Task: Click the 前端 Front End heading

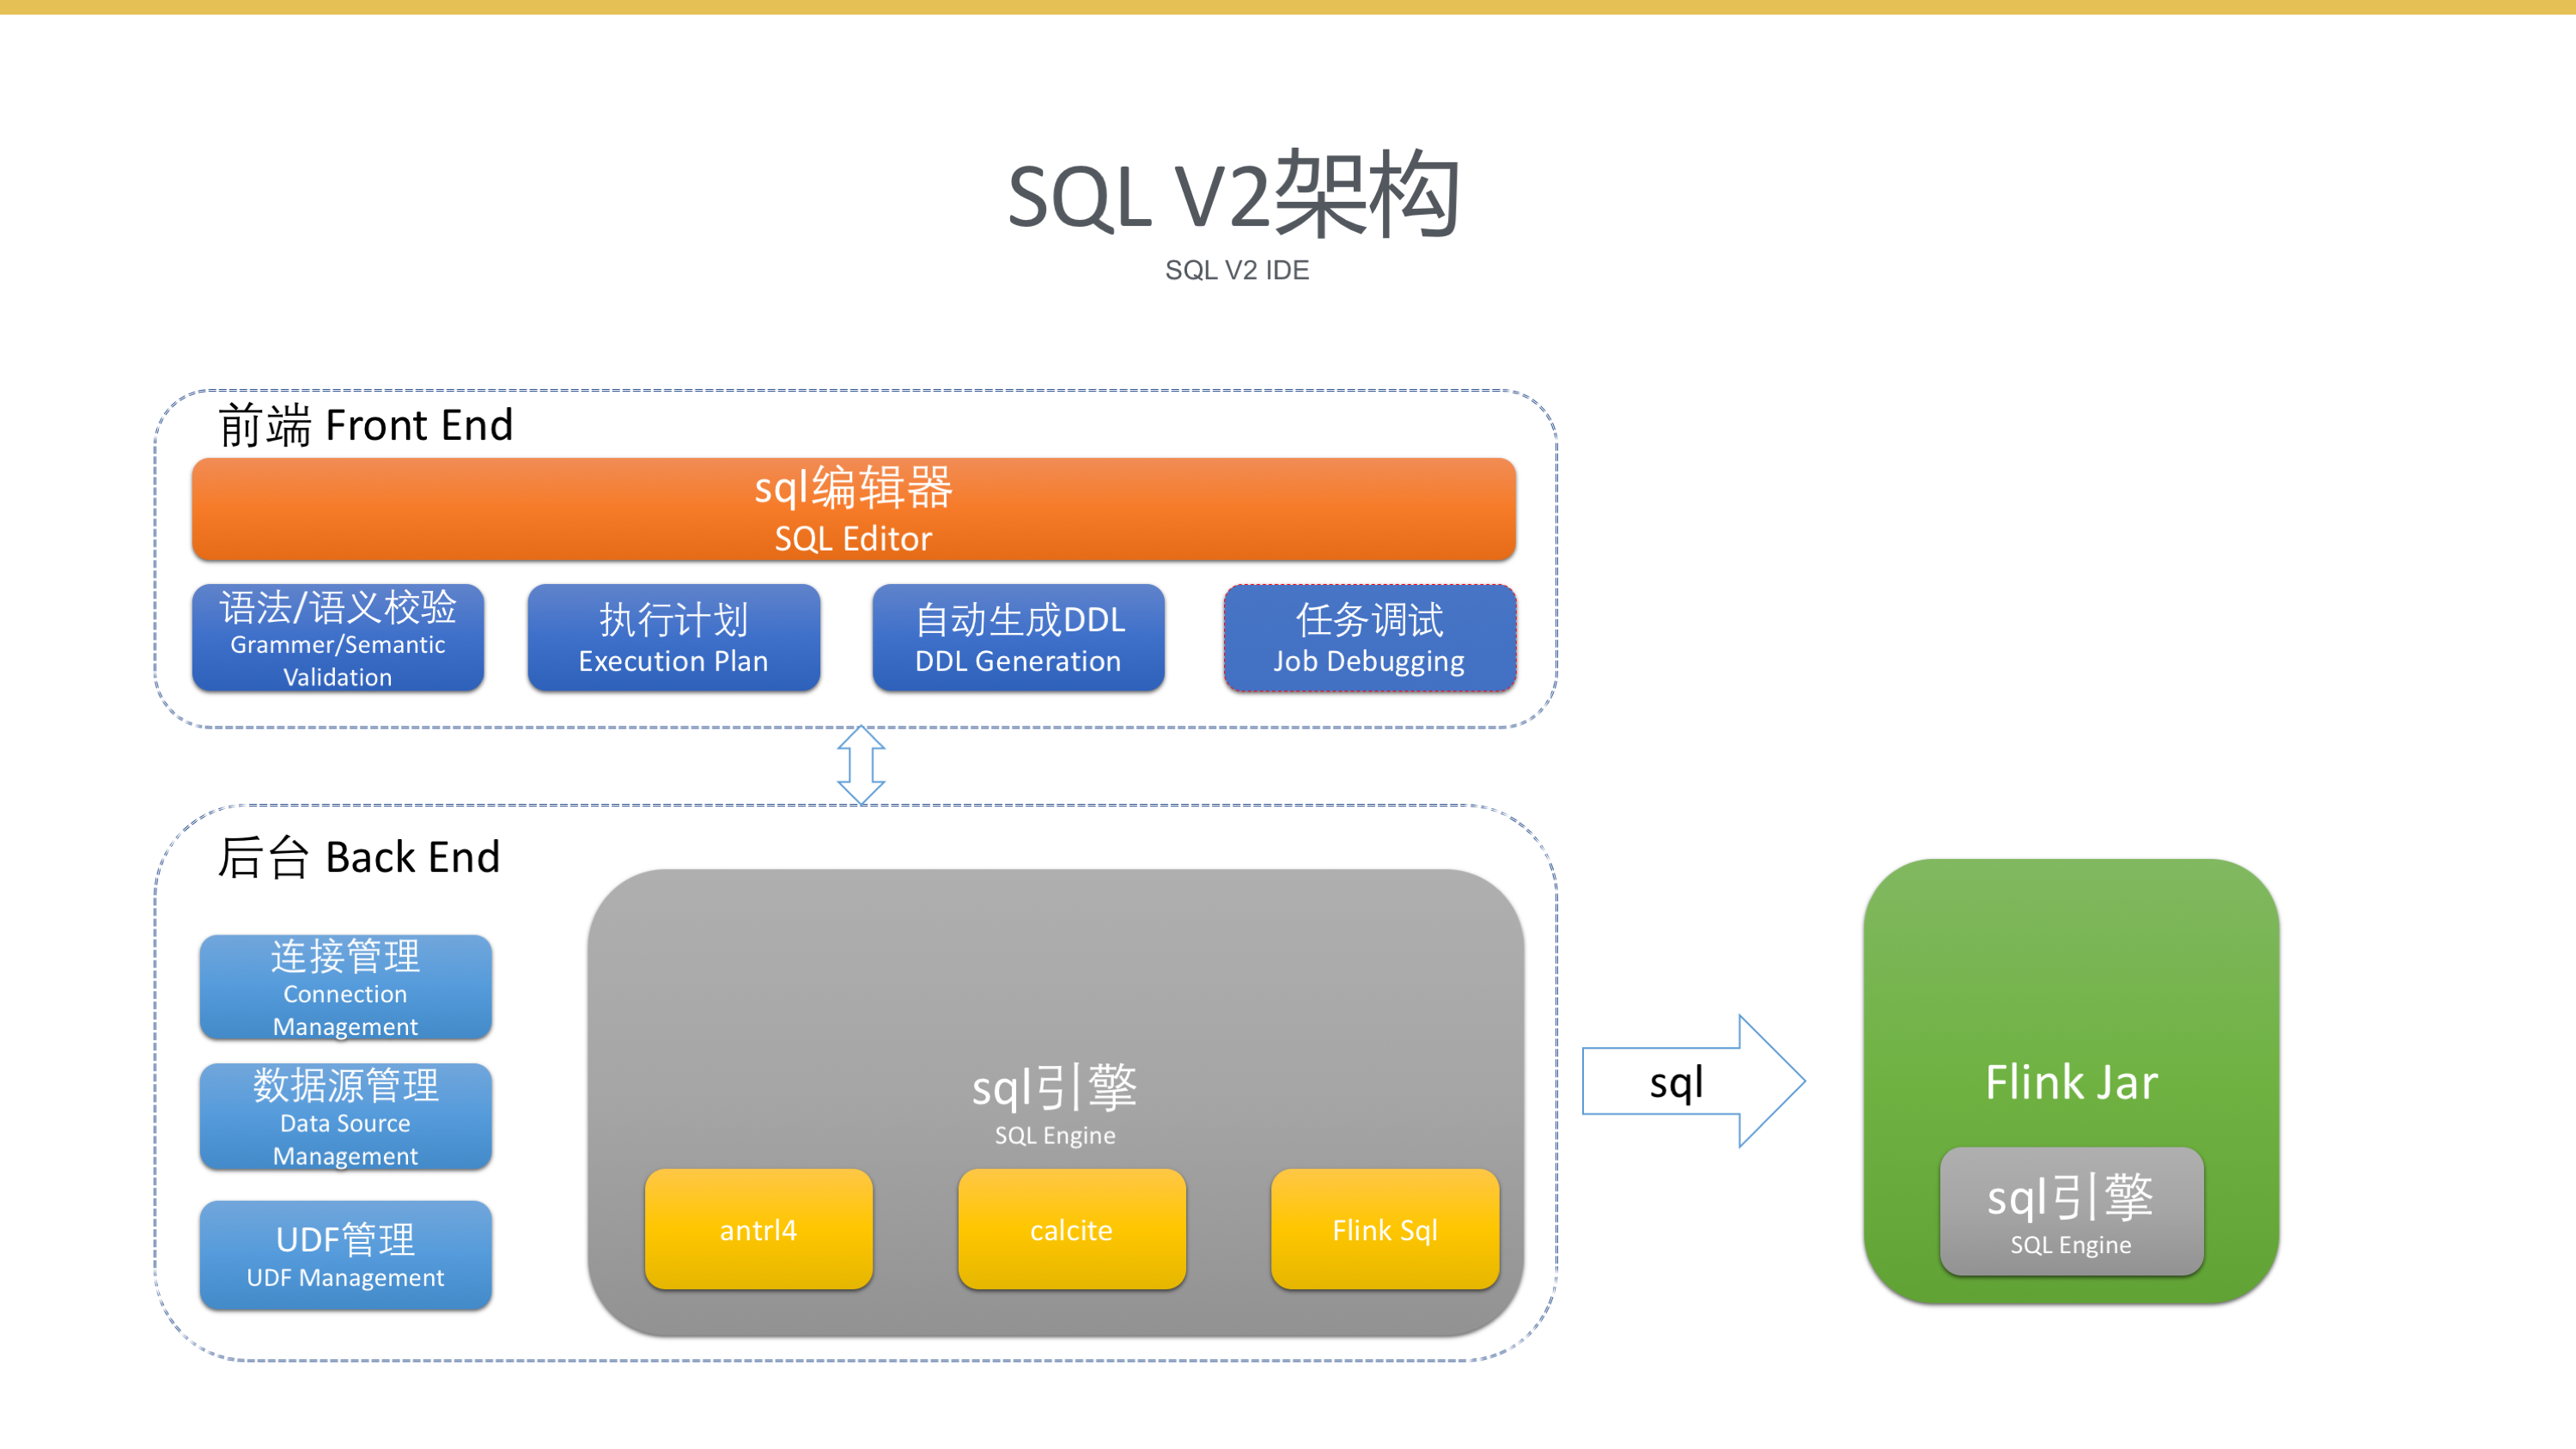Action: tap(366, 425)
